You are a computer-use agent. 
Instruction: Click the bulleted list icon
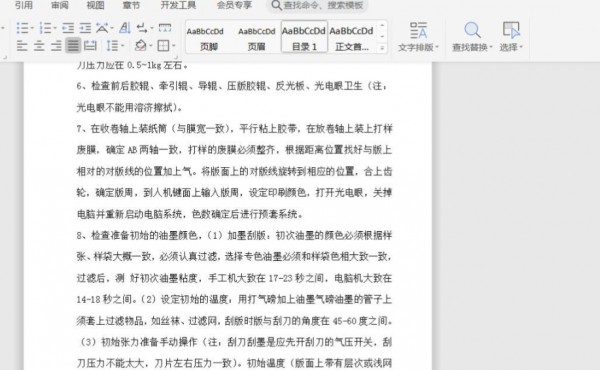(x=23, y=28)
